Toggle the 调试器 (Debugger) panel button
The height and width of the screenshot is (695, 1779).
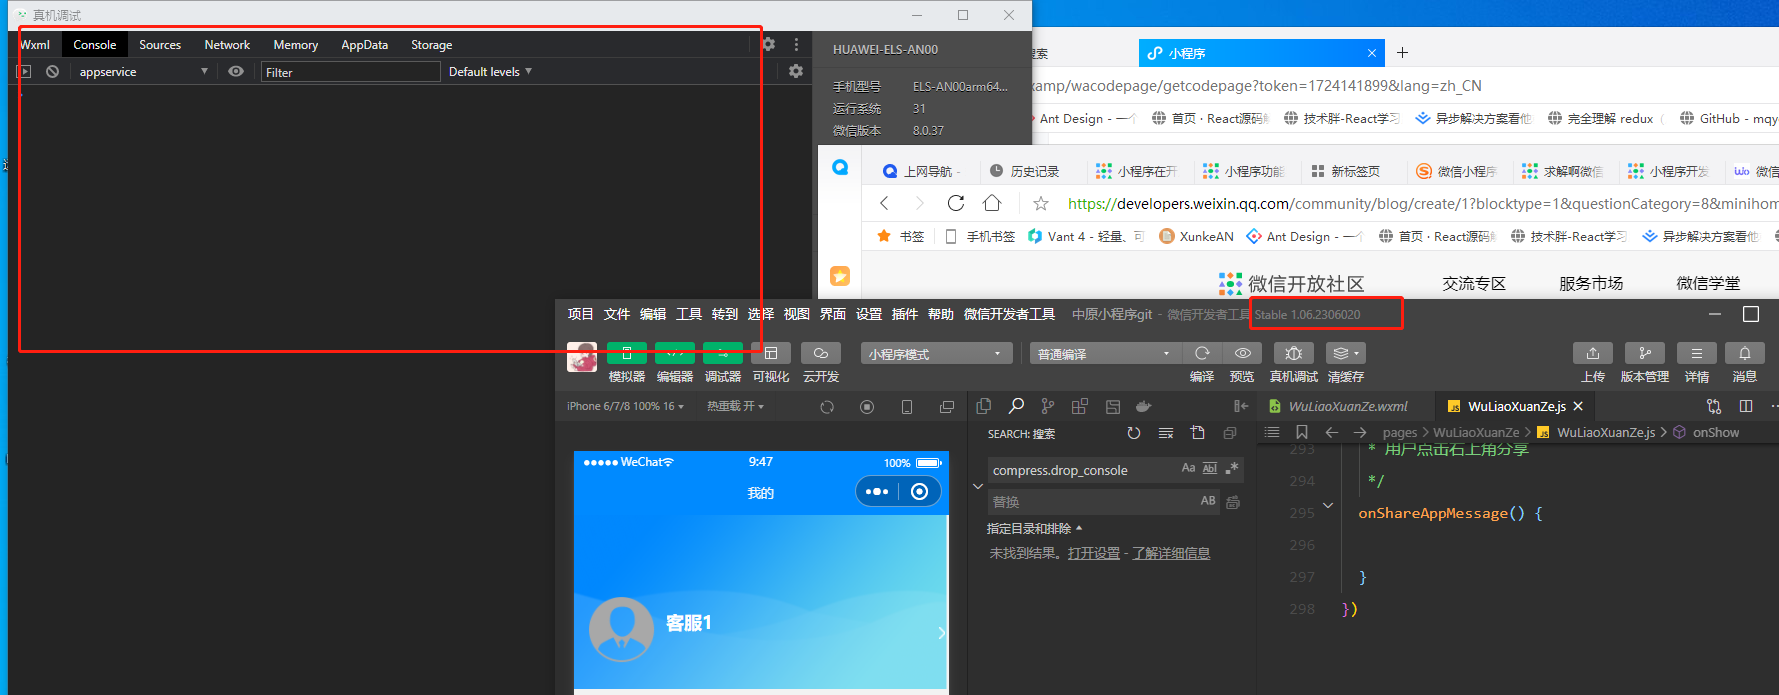pos(723,353)
